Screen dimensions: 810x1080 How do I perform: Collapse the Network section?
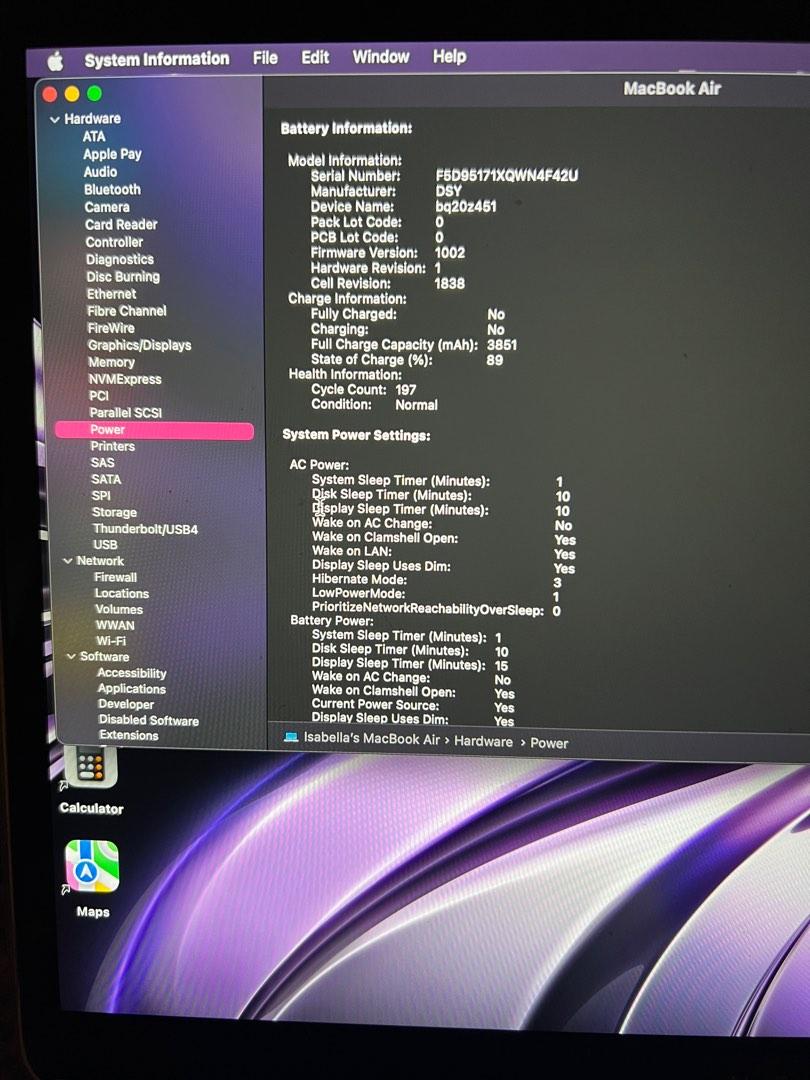(x=68, y=561)
